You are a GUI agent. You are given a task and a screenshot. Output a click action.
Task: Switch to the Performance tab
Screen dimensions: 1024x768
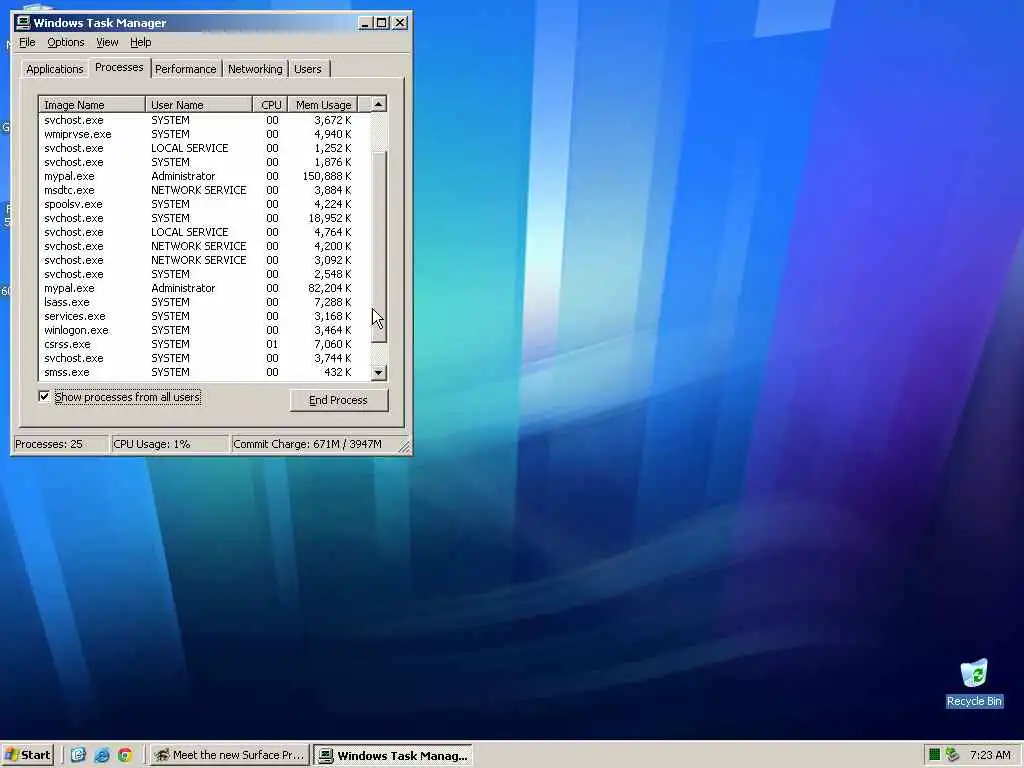tap(185, 69)
